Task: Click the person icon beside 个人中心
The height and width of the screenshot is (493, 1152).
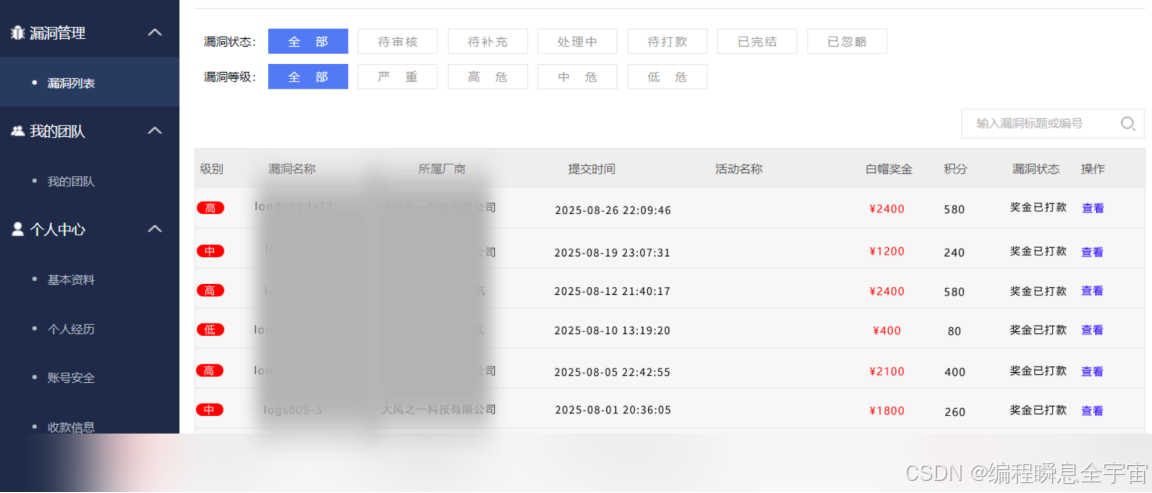Action: [18, 229]
